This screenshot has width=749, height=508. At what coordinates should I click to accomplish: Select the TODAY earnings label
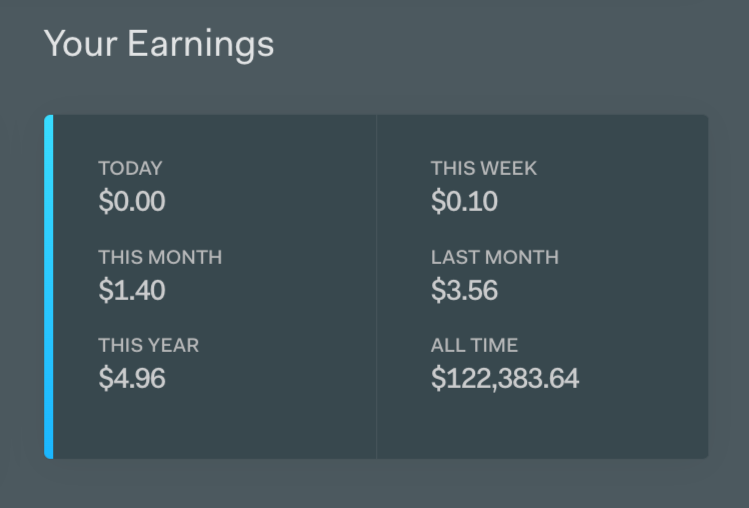coord(130,168)
